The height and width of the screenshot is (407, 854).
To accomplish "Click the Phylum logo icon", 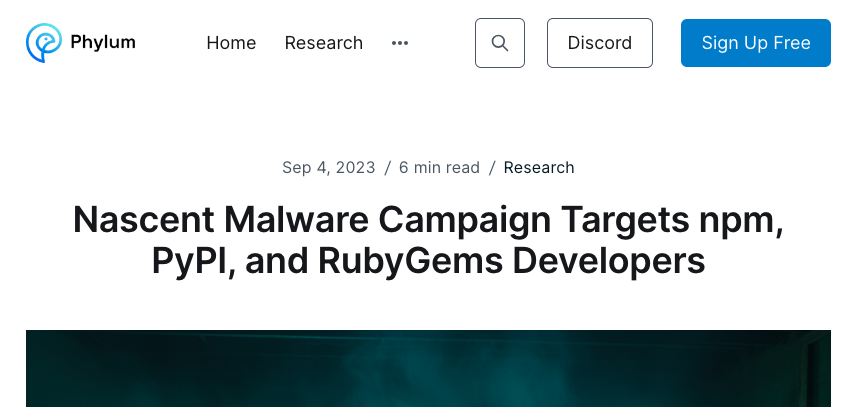I will click(43, 42).
